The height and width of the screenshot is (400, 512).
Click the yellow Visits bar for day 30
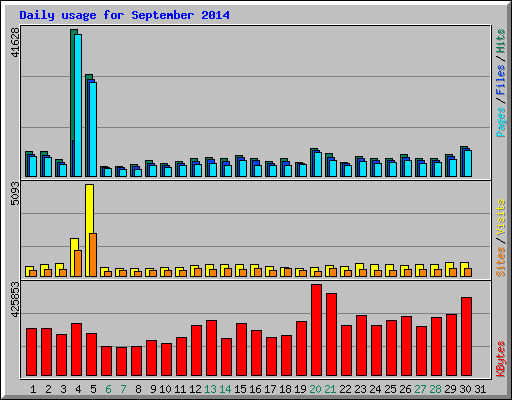point(464,269)
